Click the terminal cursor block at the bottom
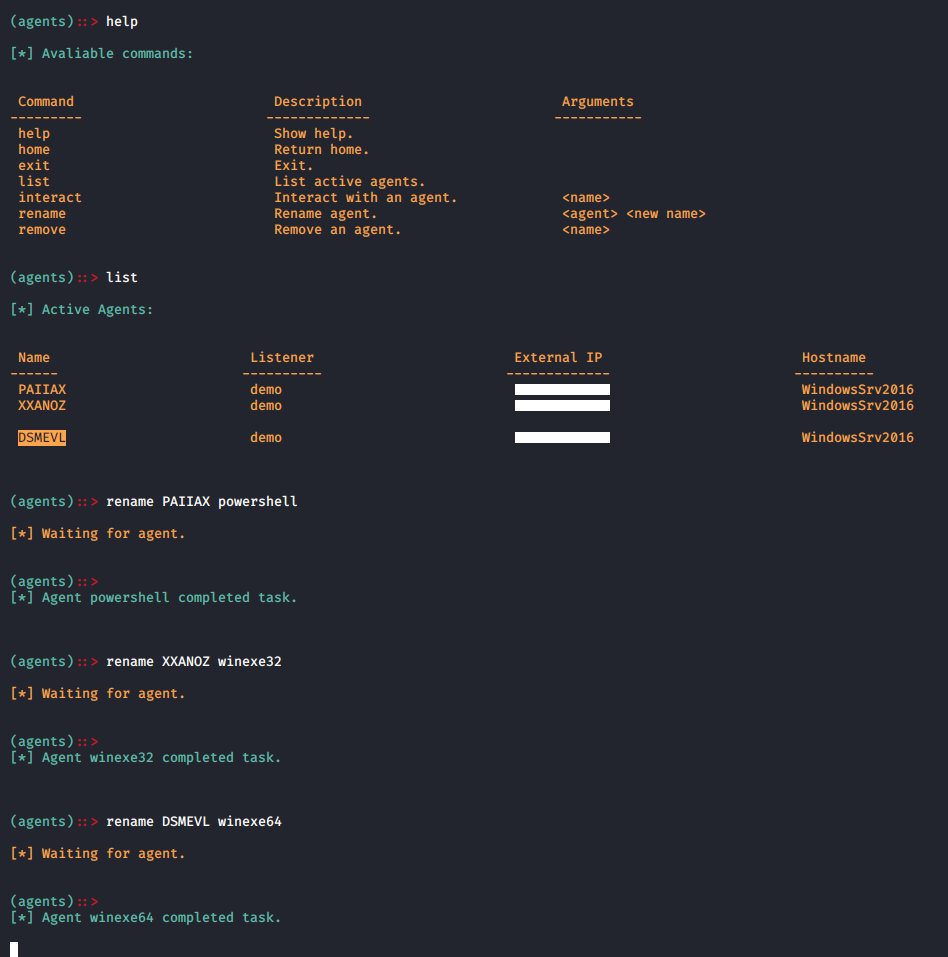The image size is (948, 957). click(x=14, y=949)
